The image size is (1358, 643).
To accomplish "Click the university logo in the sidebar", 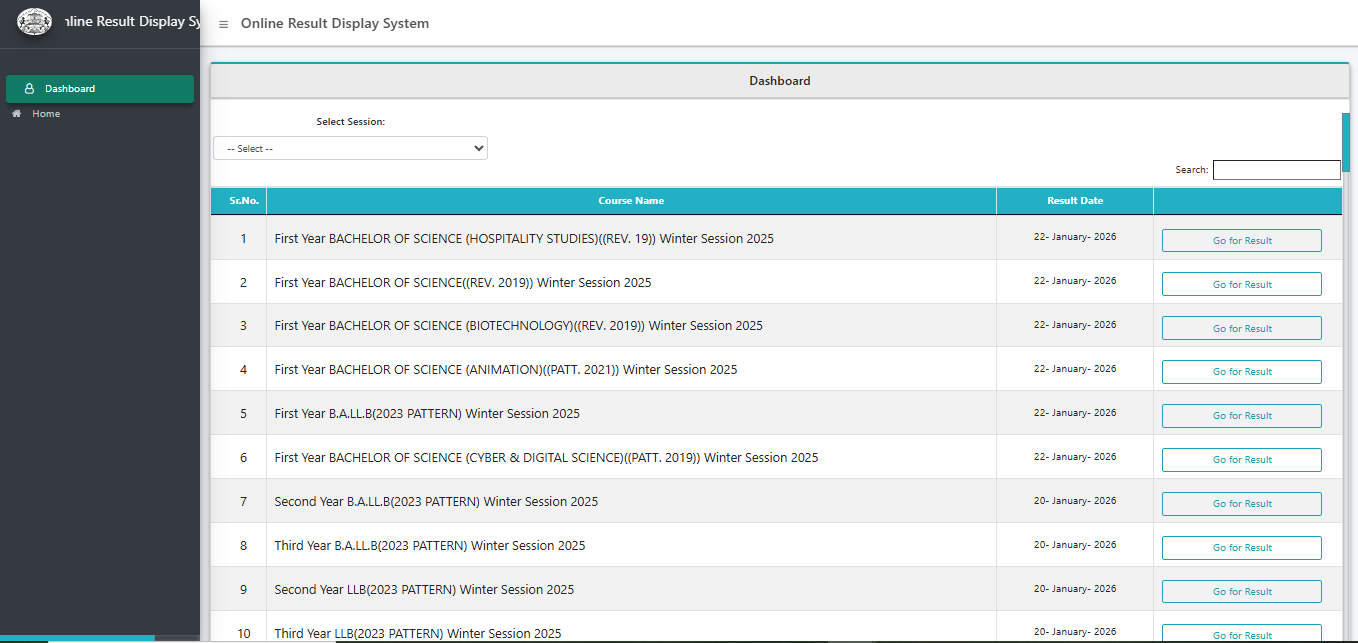I will [x=35, y=22].
